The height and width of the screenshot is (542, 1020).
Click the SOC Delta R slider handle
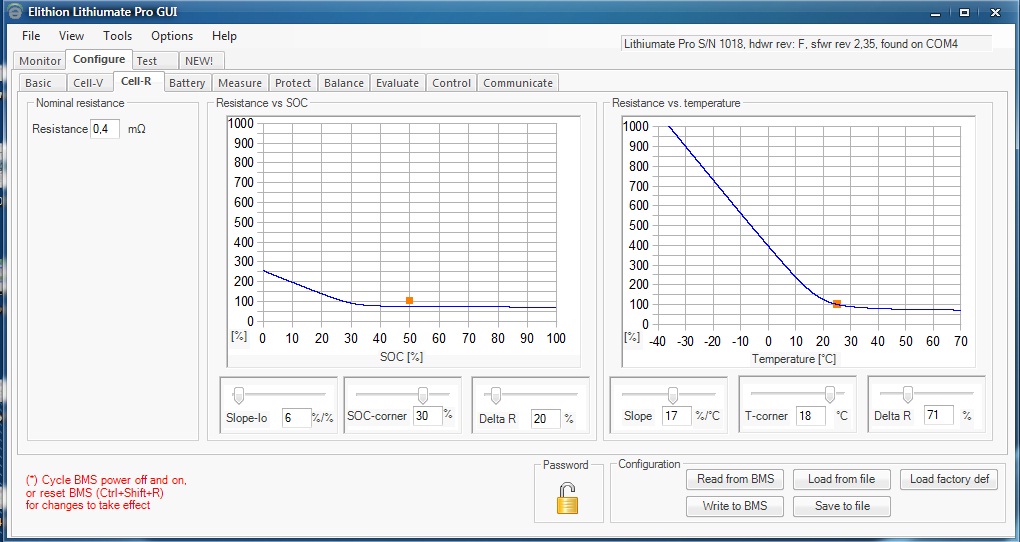point(496,395)
